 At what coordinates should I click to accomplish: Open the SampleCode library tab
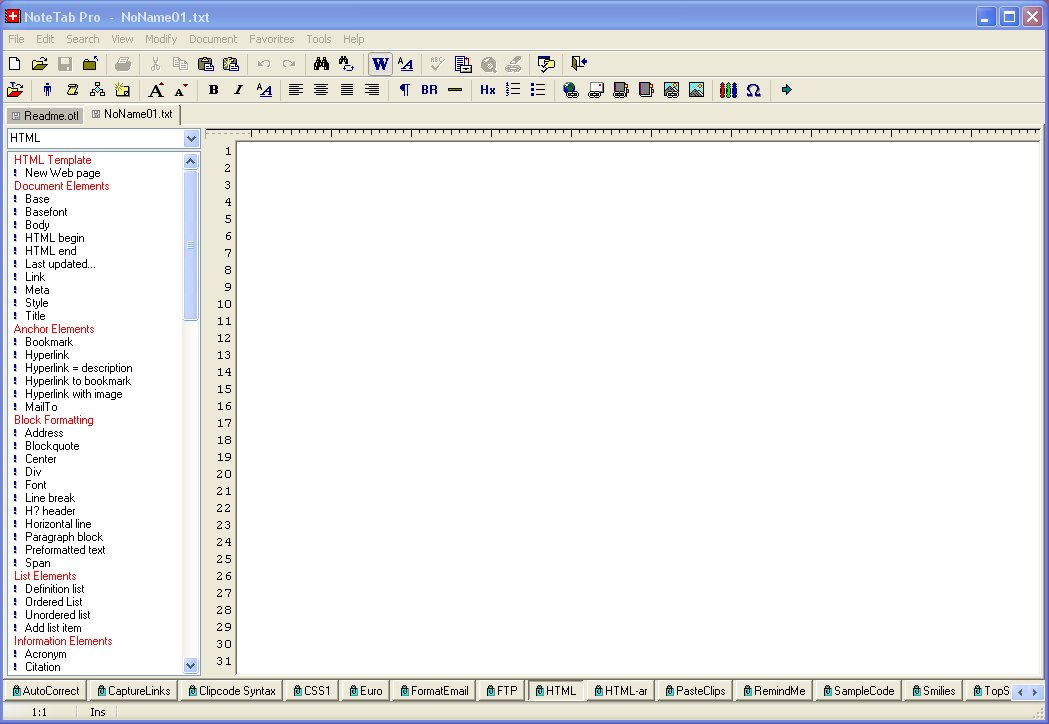click(x=858, y=691)
